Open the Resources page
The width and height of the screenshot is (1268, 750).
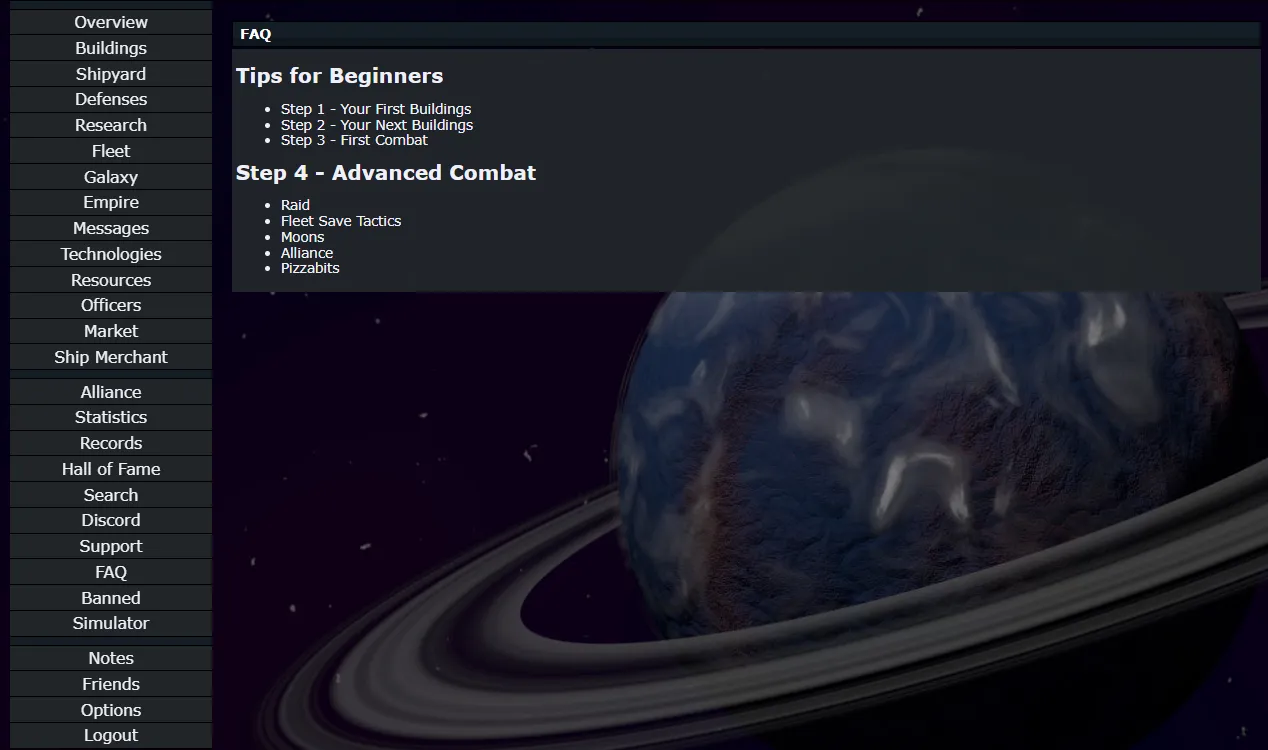tap(111, 280)
